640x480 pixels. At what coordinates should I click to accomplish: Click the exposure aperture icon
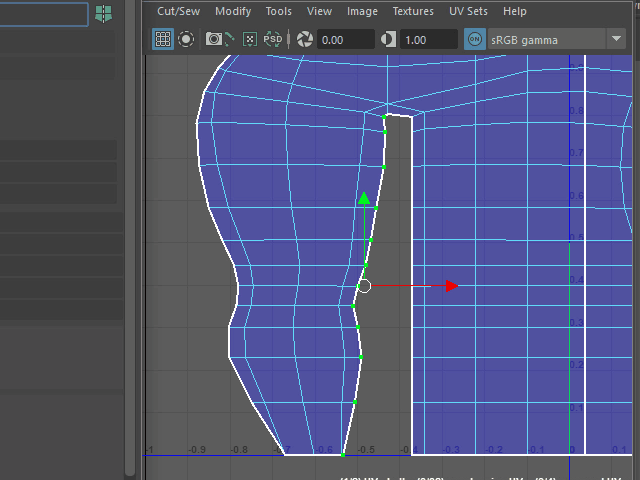coord(305,40)
